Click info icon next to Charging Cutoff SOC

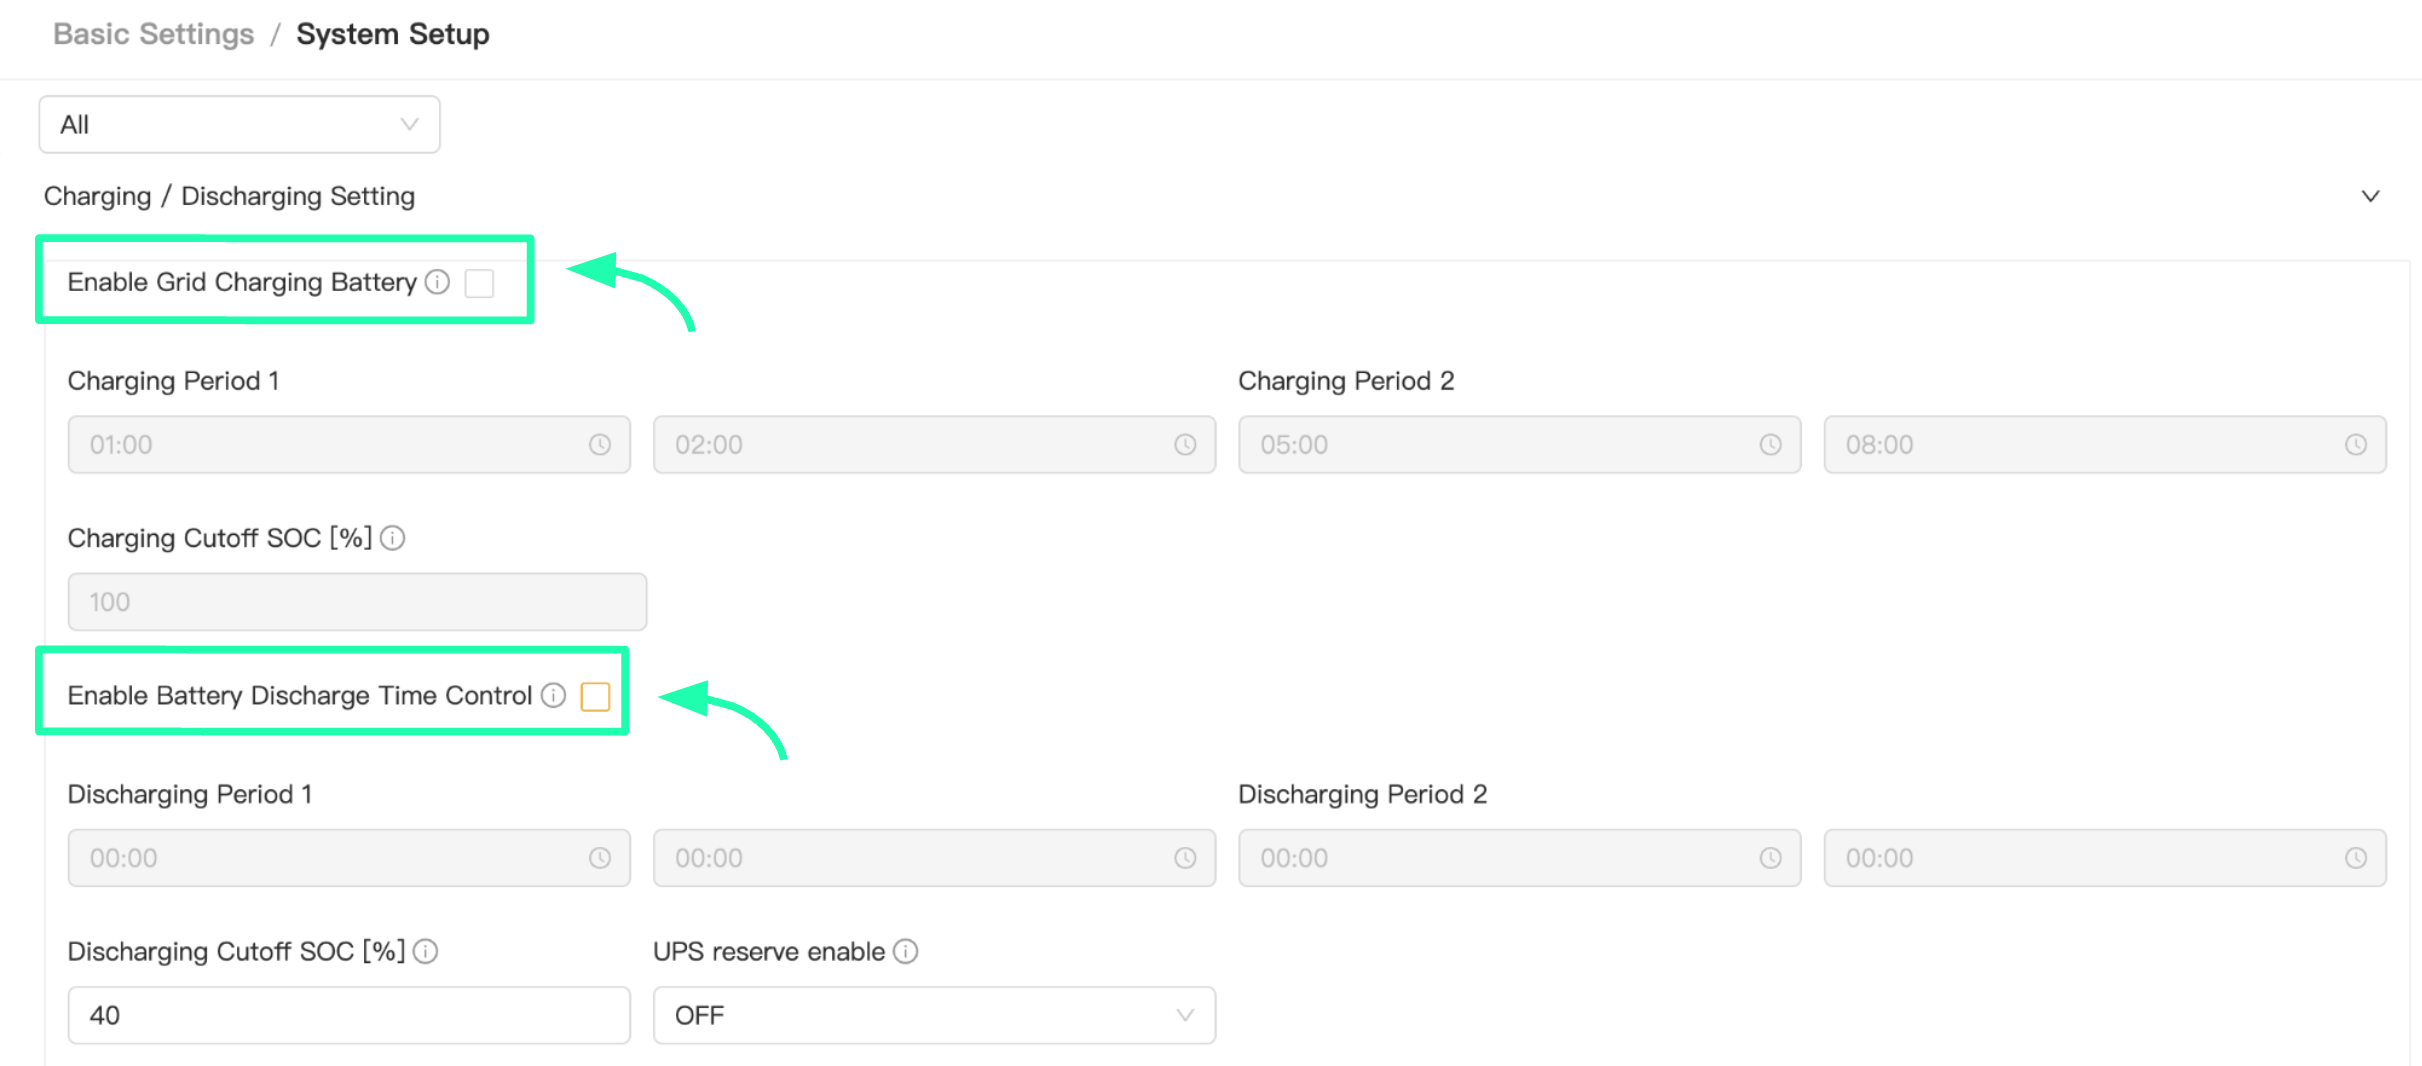pyautogui.click(x=393, y=538)
